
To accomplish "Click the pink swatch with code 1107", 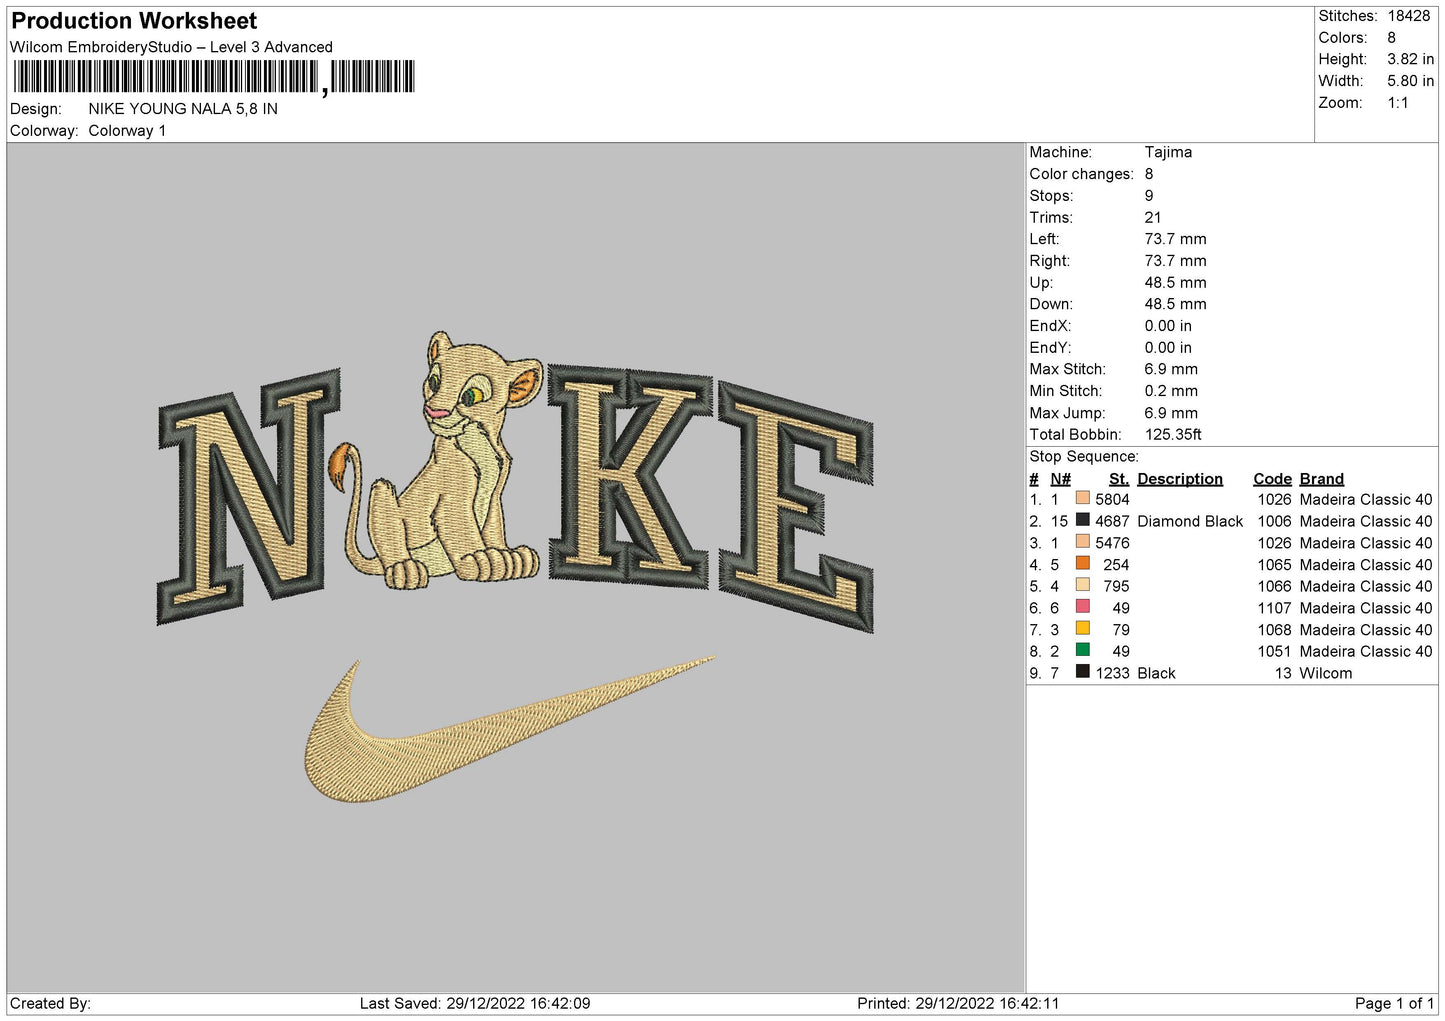I will coord(1082,607).
